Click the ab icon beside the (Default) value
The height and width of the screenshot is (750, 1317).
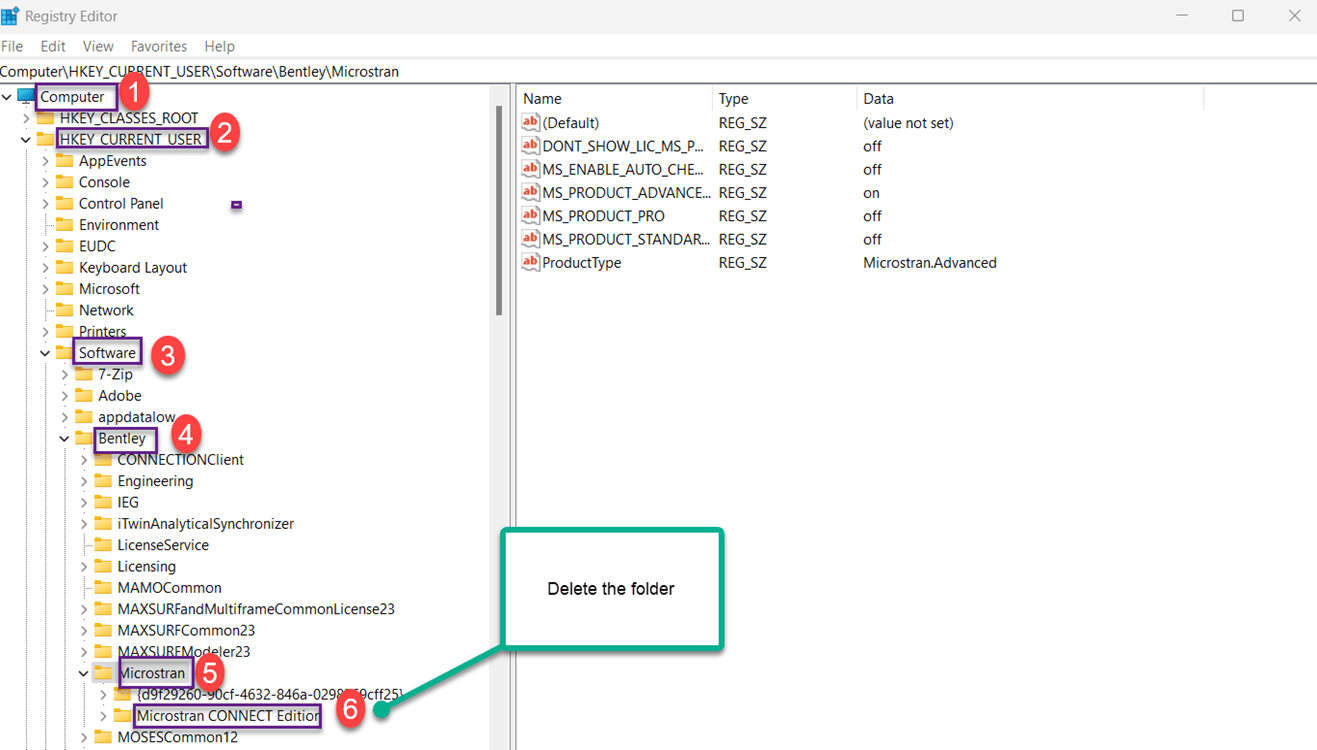529,122
